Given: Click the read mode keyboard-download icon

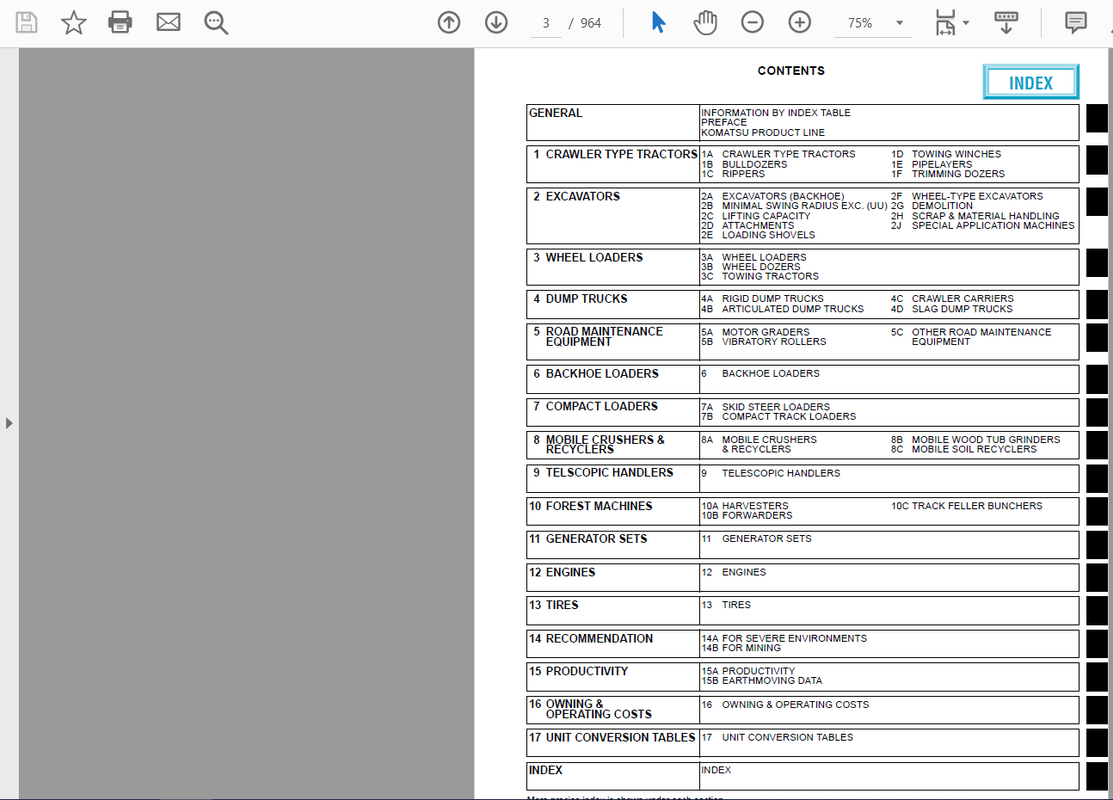Looking at the screenshot, I should pyautogui.click(x=1006, y=23).
